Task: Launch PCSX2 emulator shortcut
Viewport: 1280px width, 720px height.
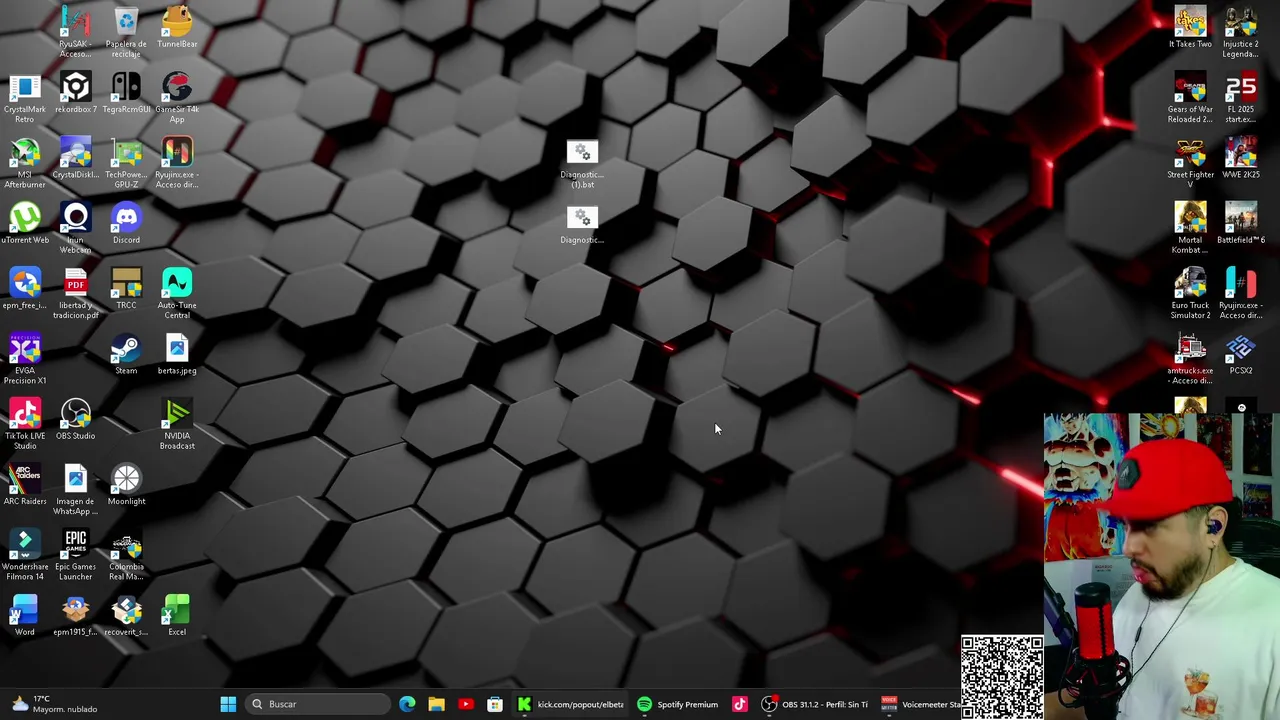Action: pos(1241,354)
